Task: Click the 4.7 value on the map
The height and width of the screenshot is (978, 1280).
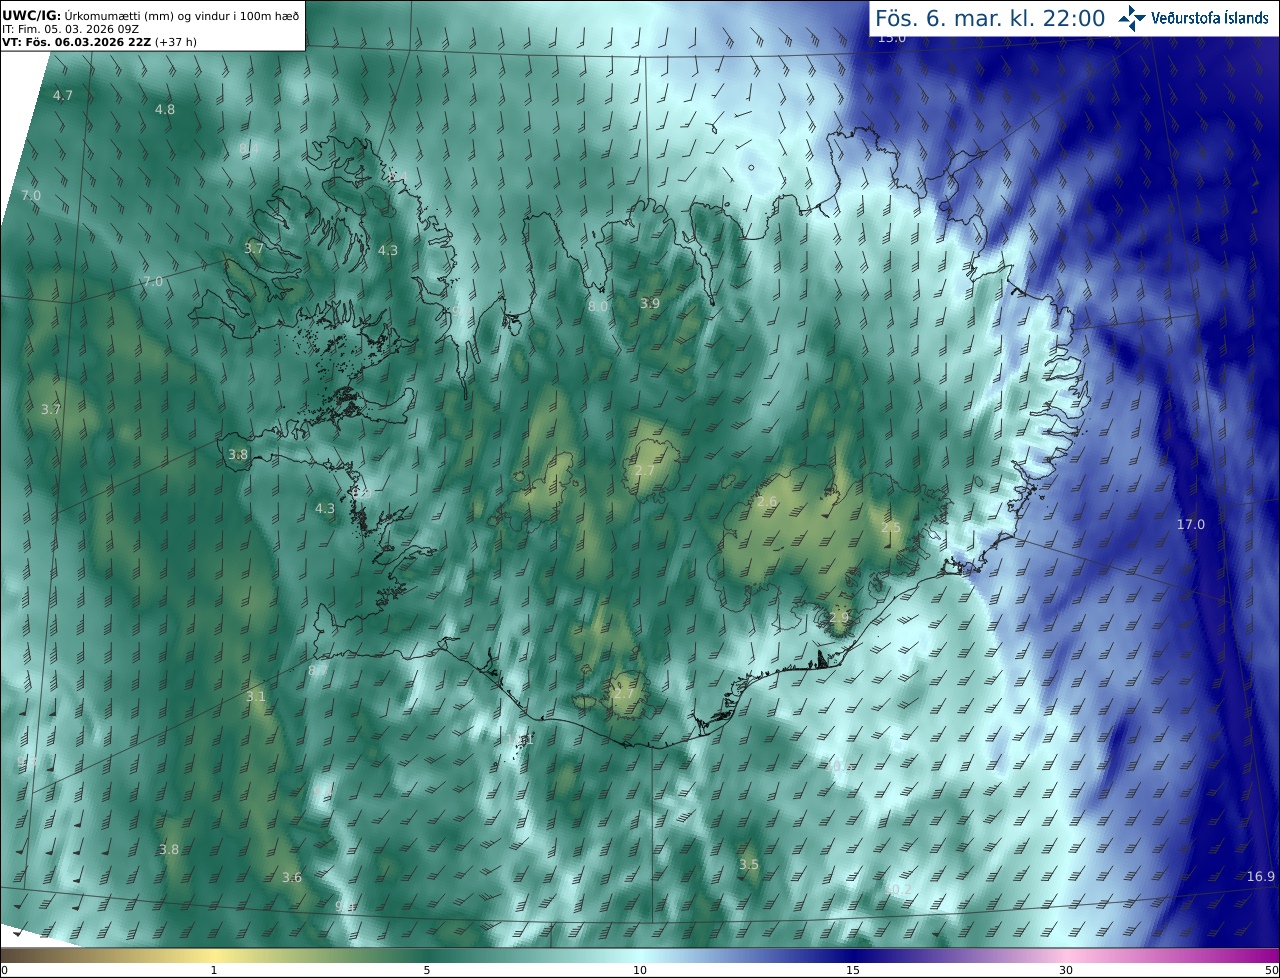Action: (63, 95)
